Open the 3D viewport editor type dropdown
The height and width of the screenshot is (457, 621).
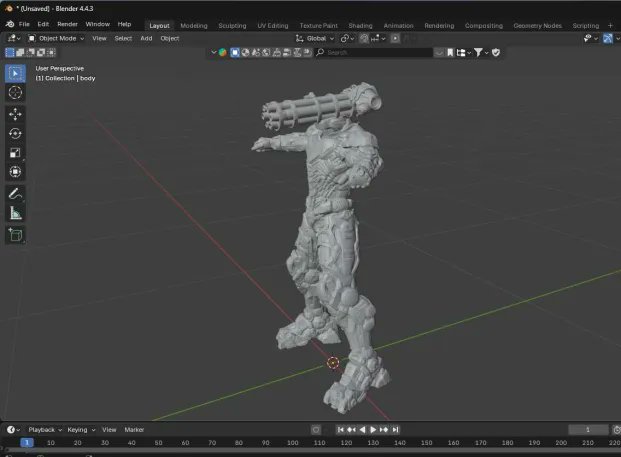(14, 38)
